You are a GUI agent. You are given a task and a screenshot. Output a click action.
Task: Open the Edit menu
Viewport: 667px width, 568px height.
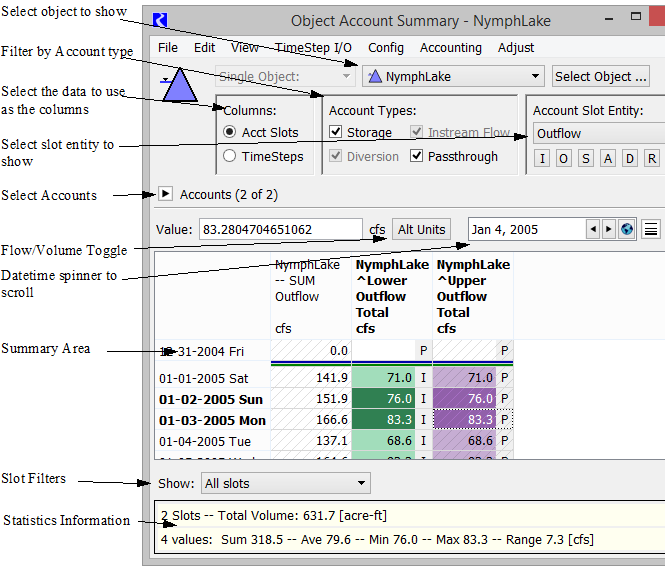205,48
